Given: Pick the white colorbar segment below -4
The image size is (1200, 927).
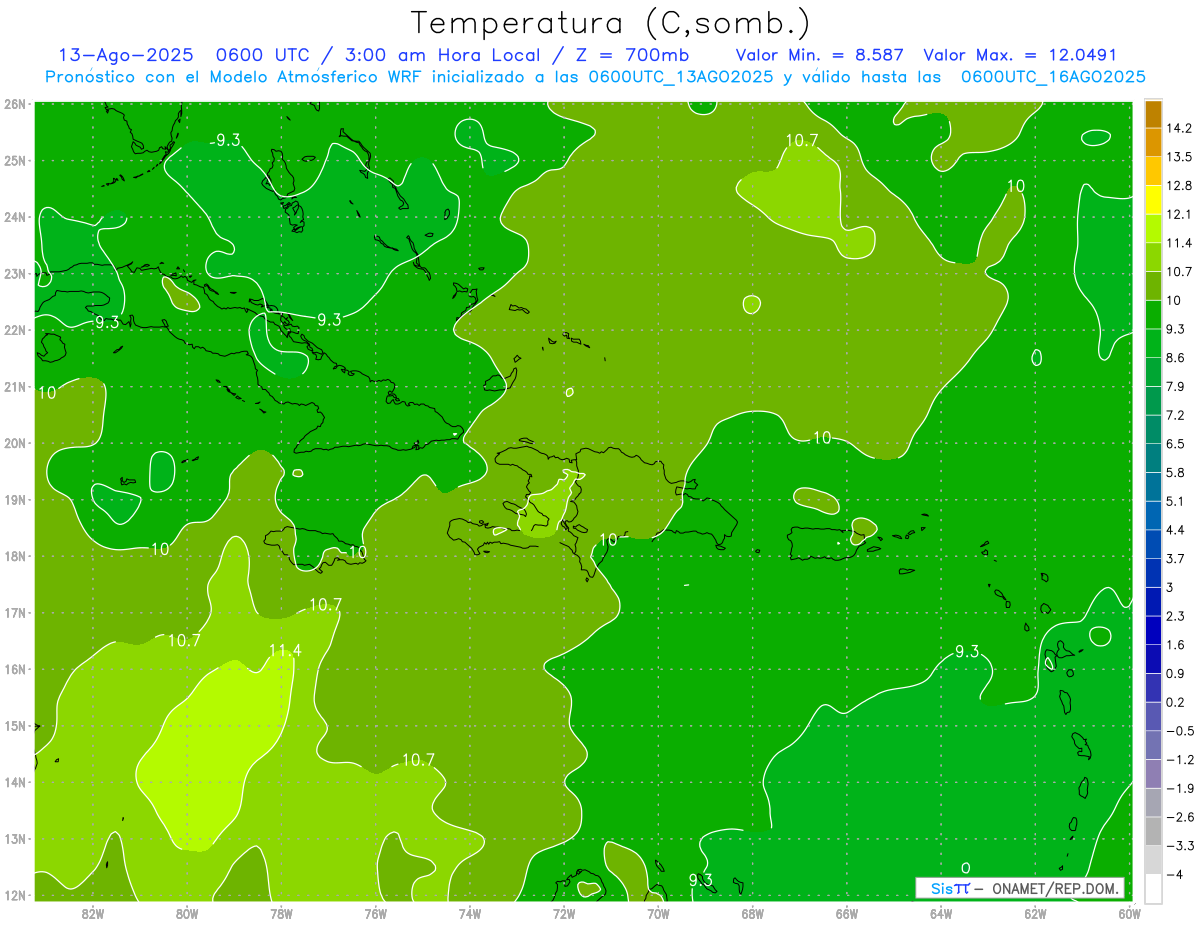Looking at the screenshot, I should point(1153,888).
